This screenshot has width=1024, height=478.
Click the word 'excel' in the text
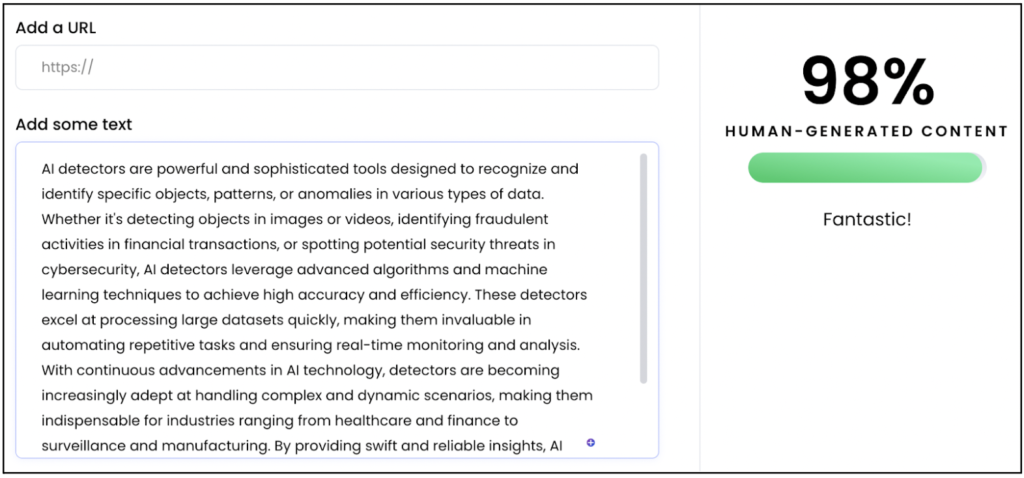click(x=59, y=319)
